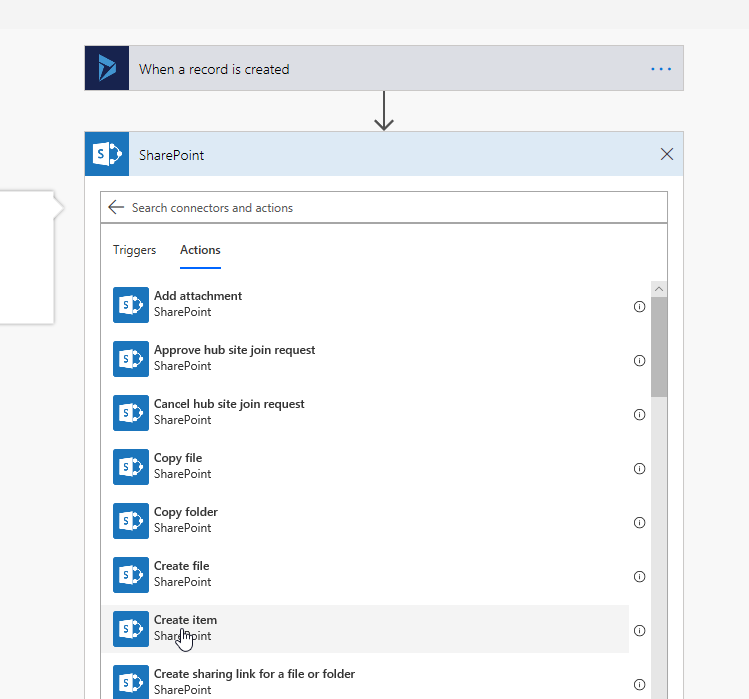Choose the Create file action

click(365, 574)
